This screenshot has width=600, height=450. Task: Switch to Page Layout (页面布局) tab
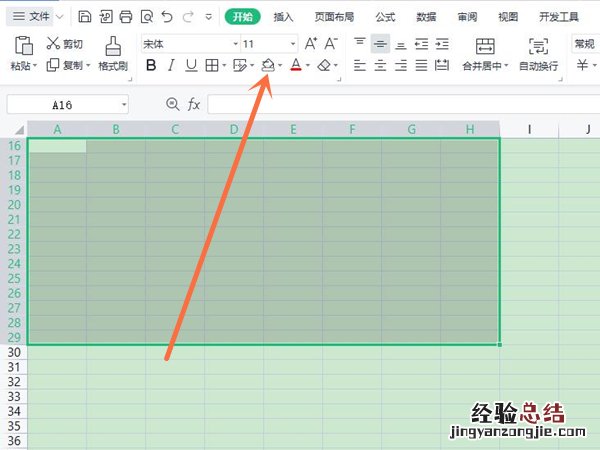pyautogui.click(x=334, y=17)
